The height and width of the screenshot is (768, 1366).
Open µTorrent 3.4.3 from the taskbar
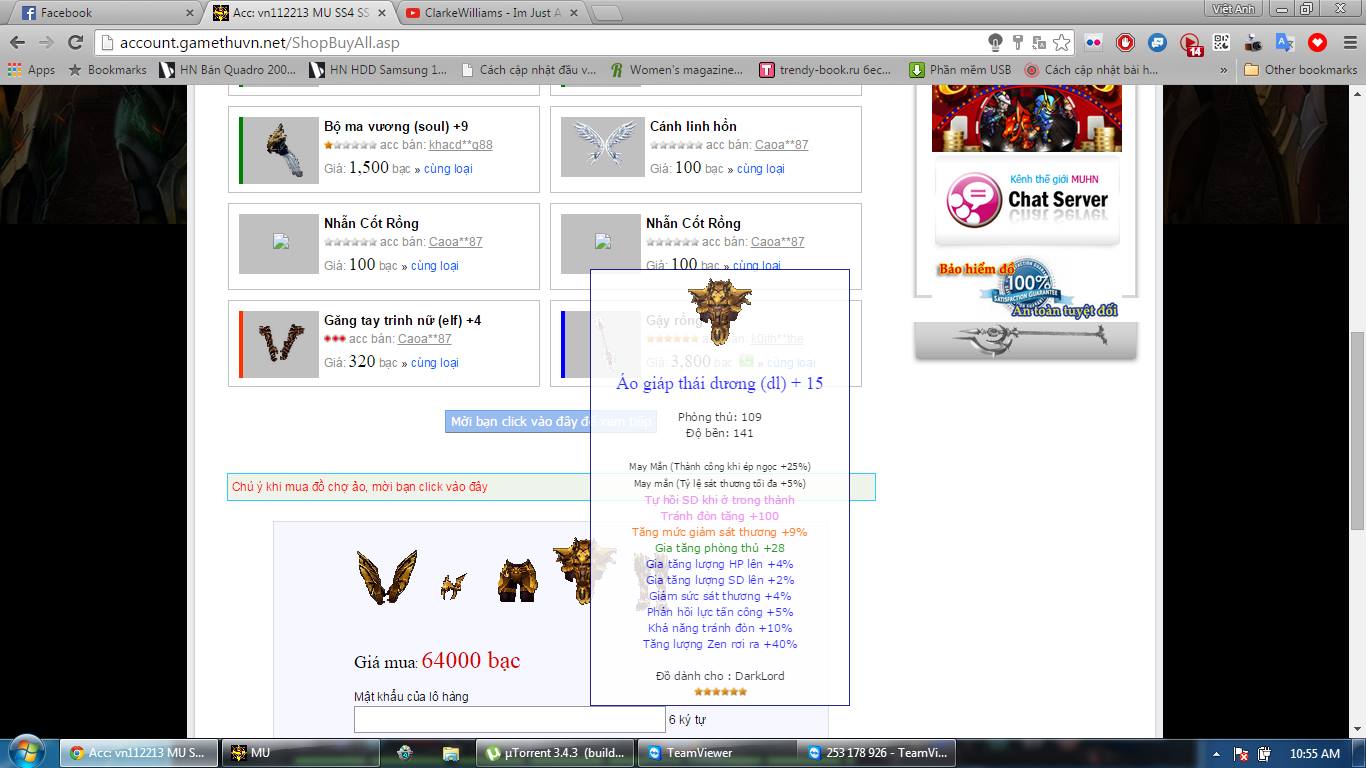coord(556,753)
